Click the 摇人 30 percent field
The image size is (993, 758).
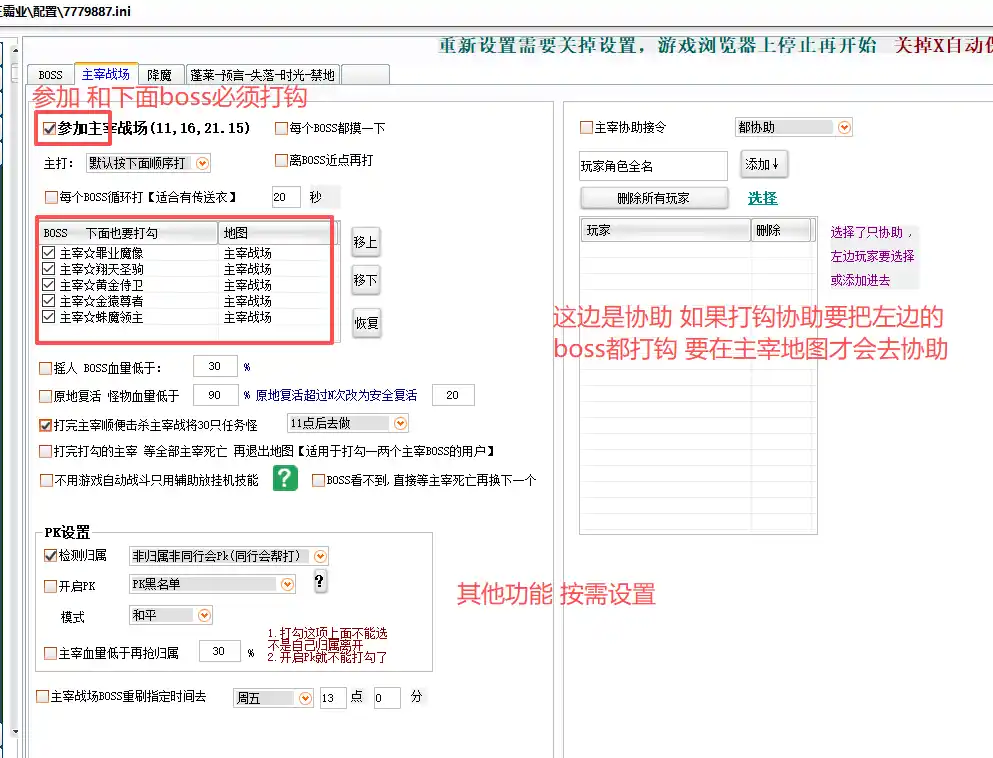(x=215, y=366)
